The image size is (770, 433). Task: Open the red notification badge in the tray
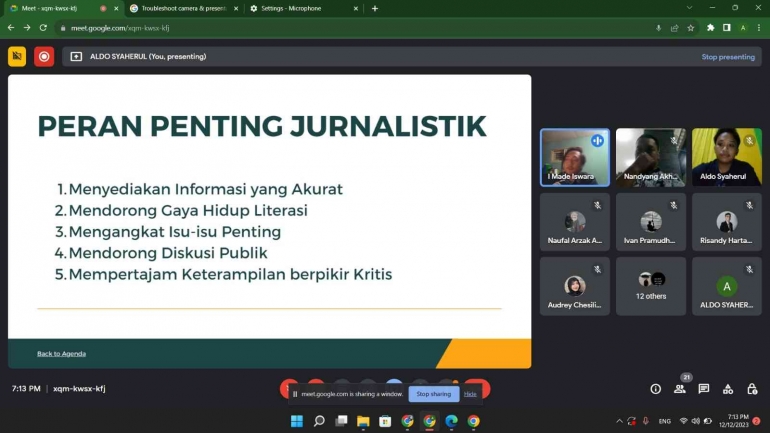pos(756,421)
